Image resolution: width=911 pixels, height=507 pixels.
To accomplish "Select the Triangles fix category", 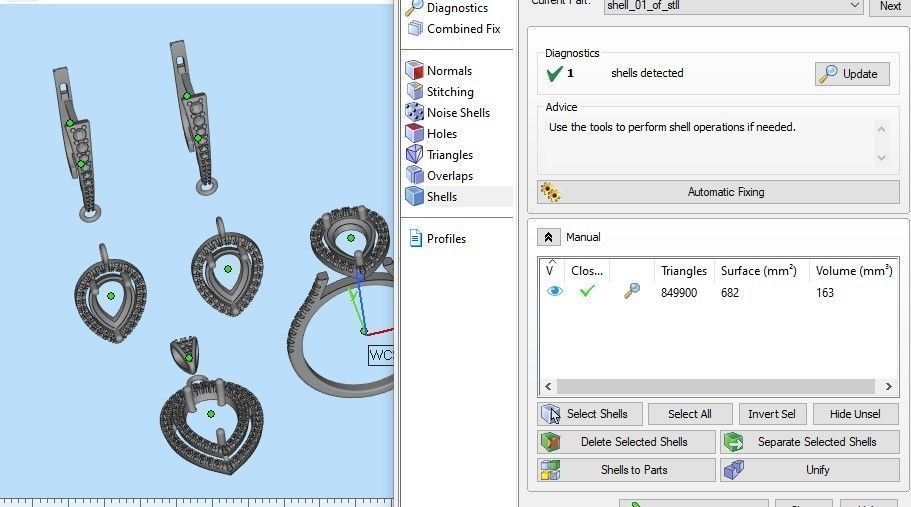I will [440, 154].
